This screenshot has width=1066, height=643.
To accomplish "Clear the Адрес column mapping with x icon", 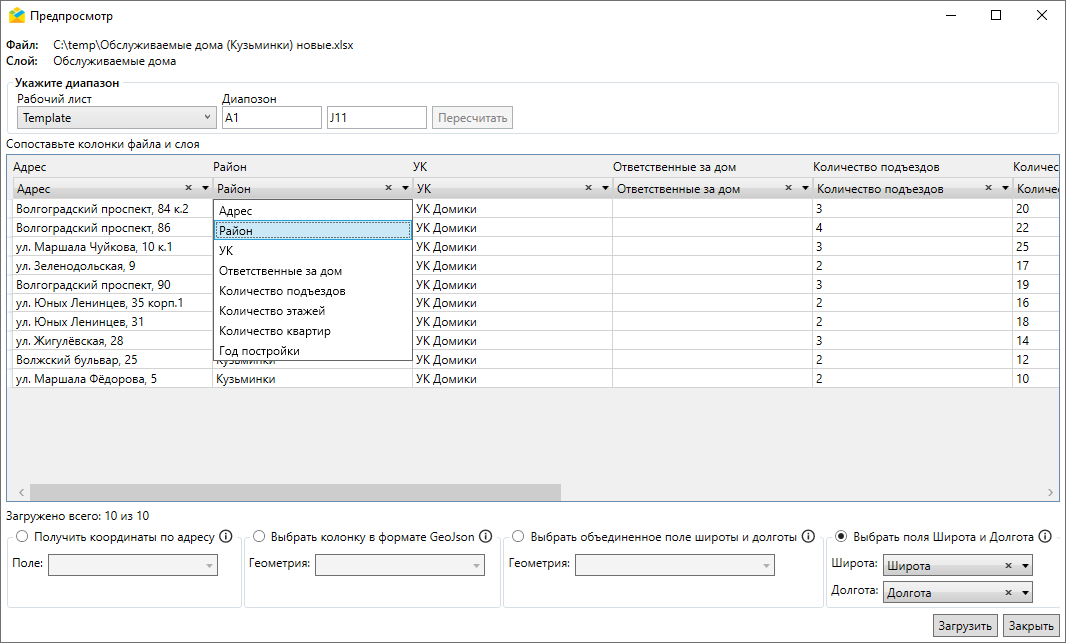I will pyautogui.click(x=188, y=188).
